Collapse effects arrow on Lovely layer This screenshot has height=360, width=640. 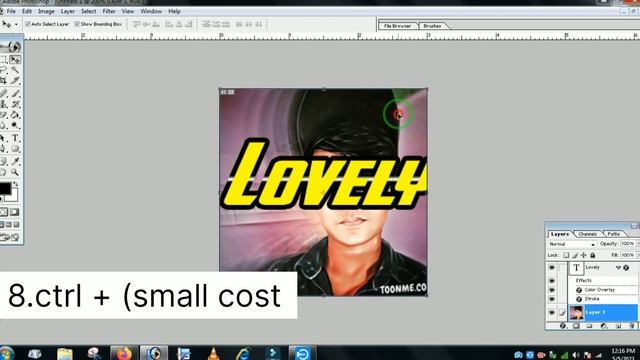(618, 268)
